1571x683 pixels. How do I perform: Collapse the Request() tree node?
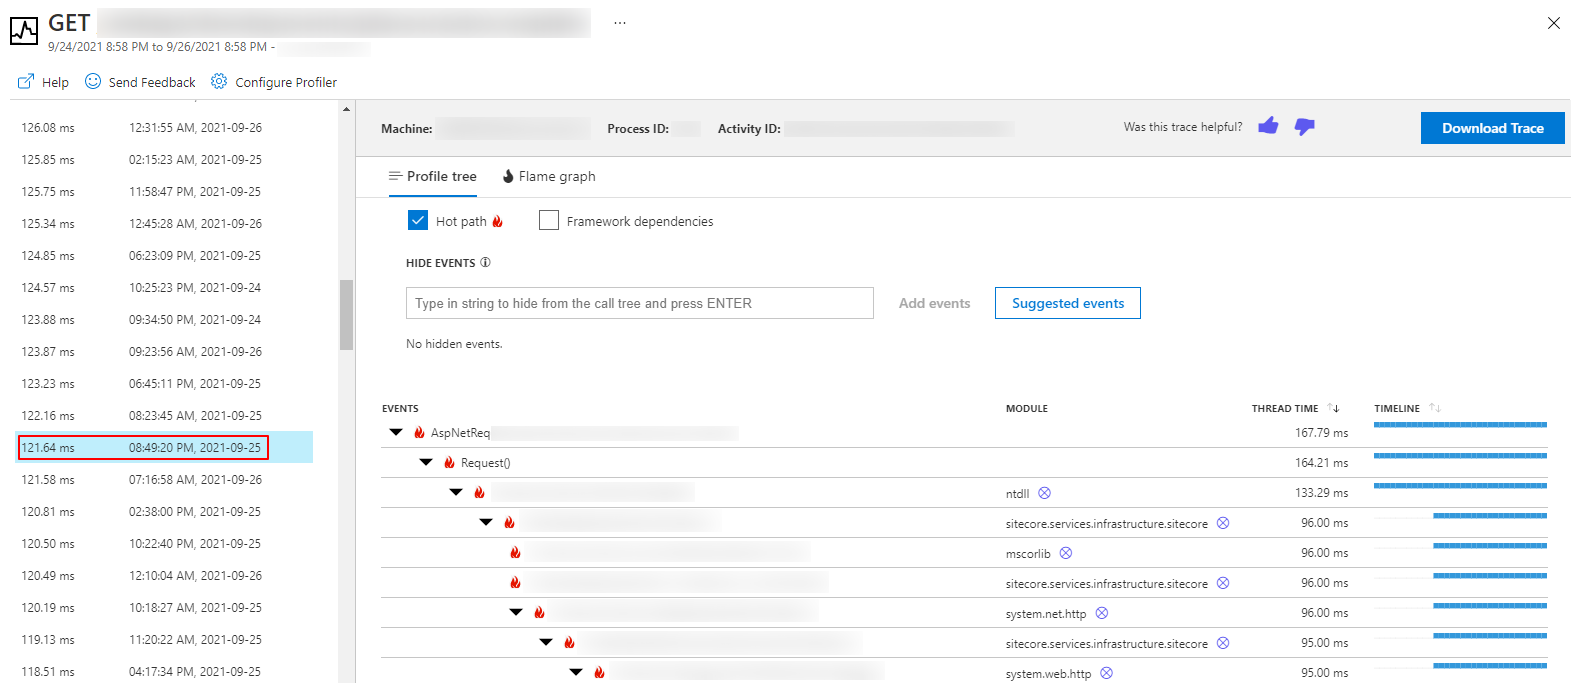(x=426, y=463)
